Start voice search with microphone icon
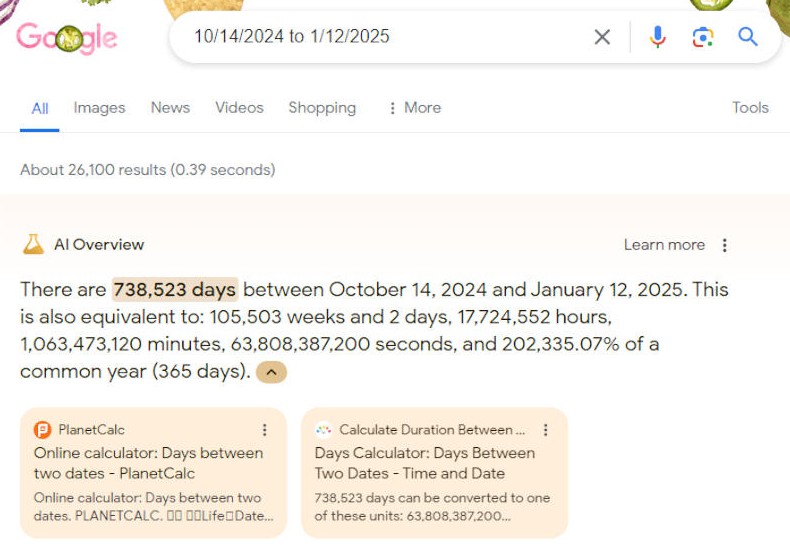 coord(657,37)
